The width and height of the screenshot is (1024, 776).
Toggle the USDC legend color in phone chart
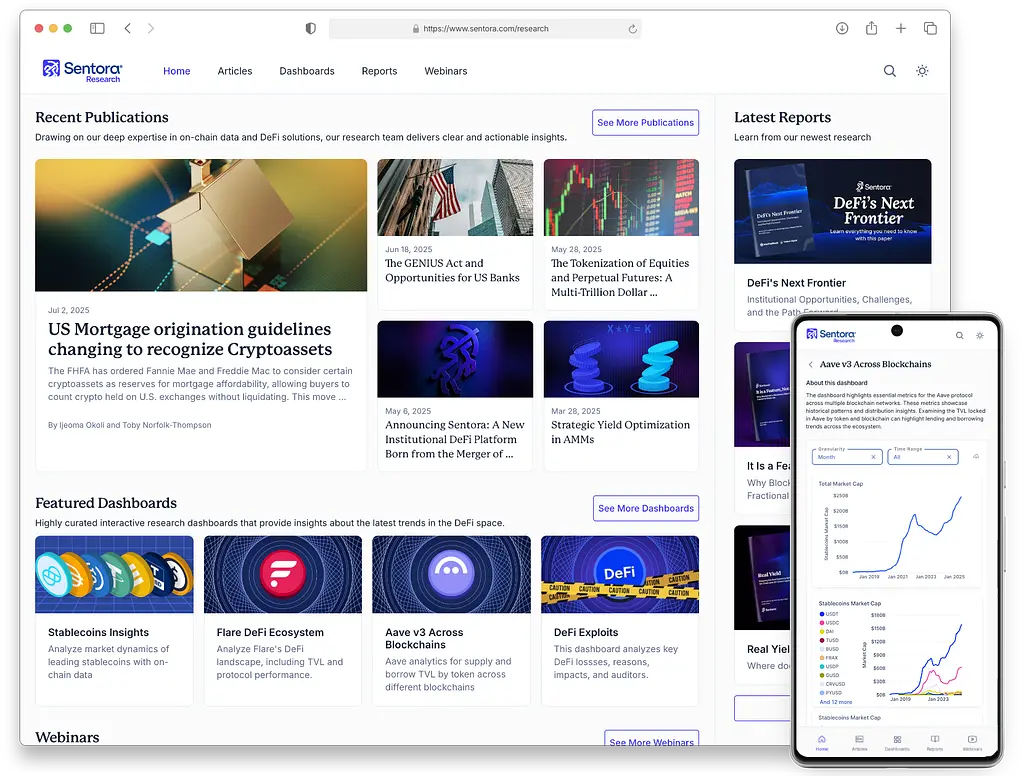(822, 622)
